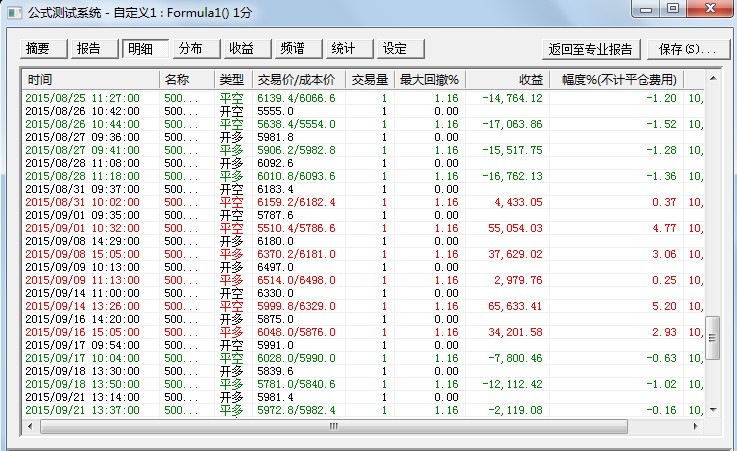Click the profit value 65,633.41
The image size is (737, 451).
515,306
